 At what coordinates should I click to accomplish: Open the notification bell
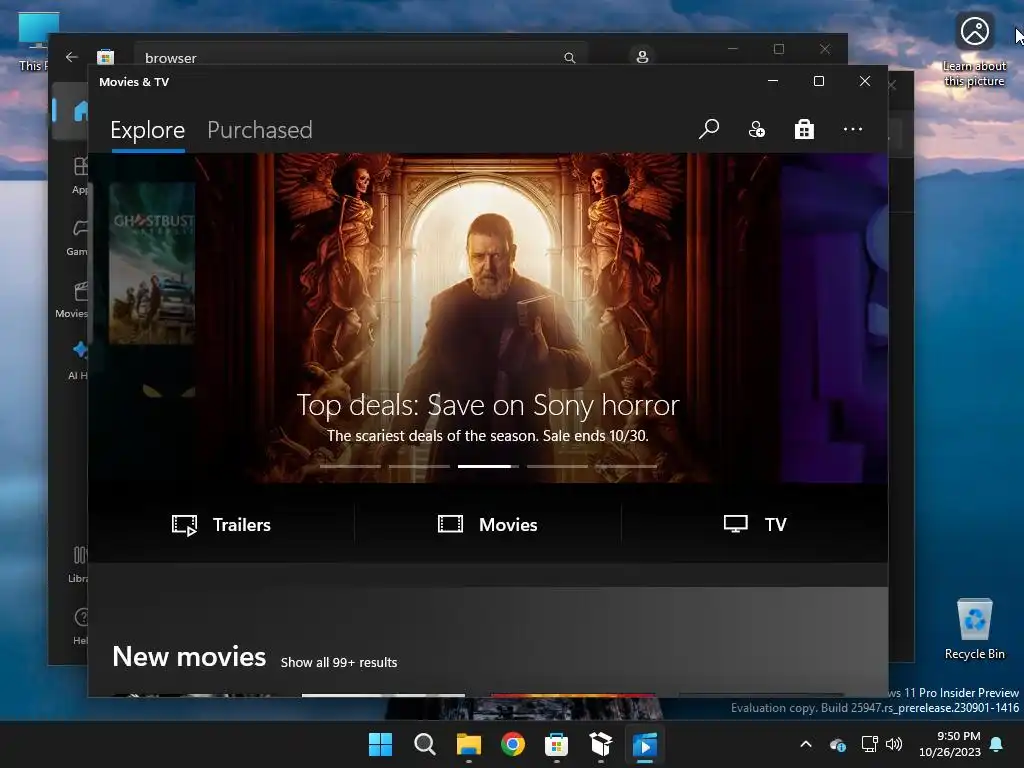pos(996,744)
